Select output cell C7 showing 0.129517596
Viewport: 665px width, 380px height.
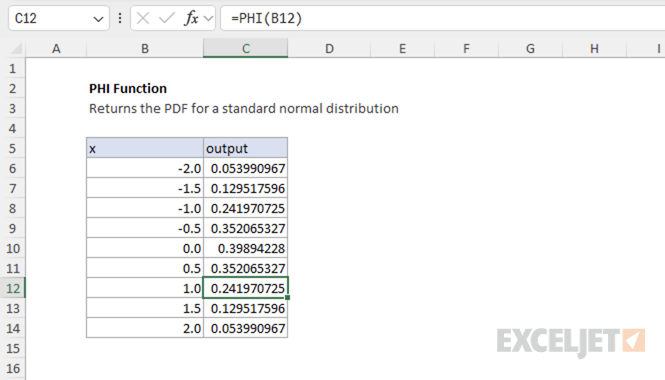click(x=246, y=188)
